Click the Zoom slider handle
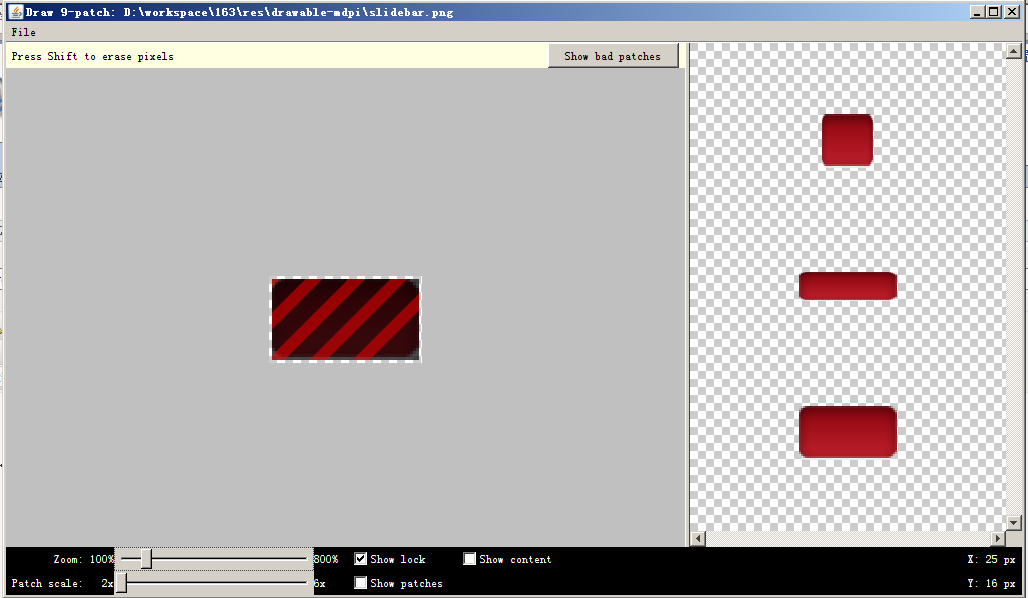Image resolution: width=1028 pixels, height=598 pixels. tap(146, 559)
